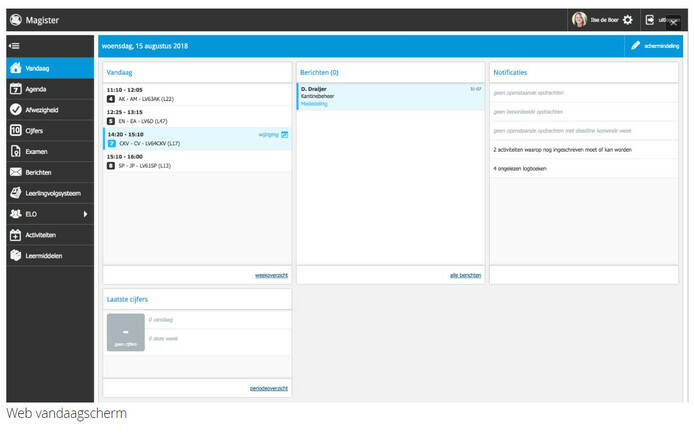Click the schermindeling pencil icon
The width and height of the screenshot is (694, 435).
pos(636,46)
